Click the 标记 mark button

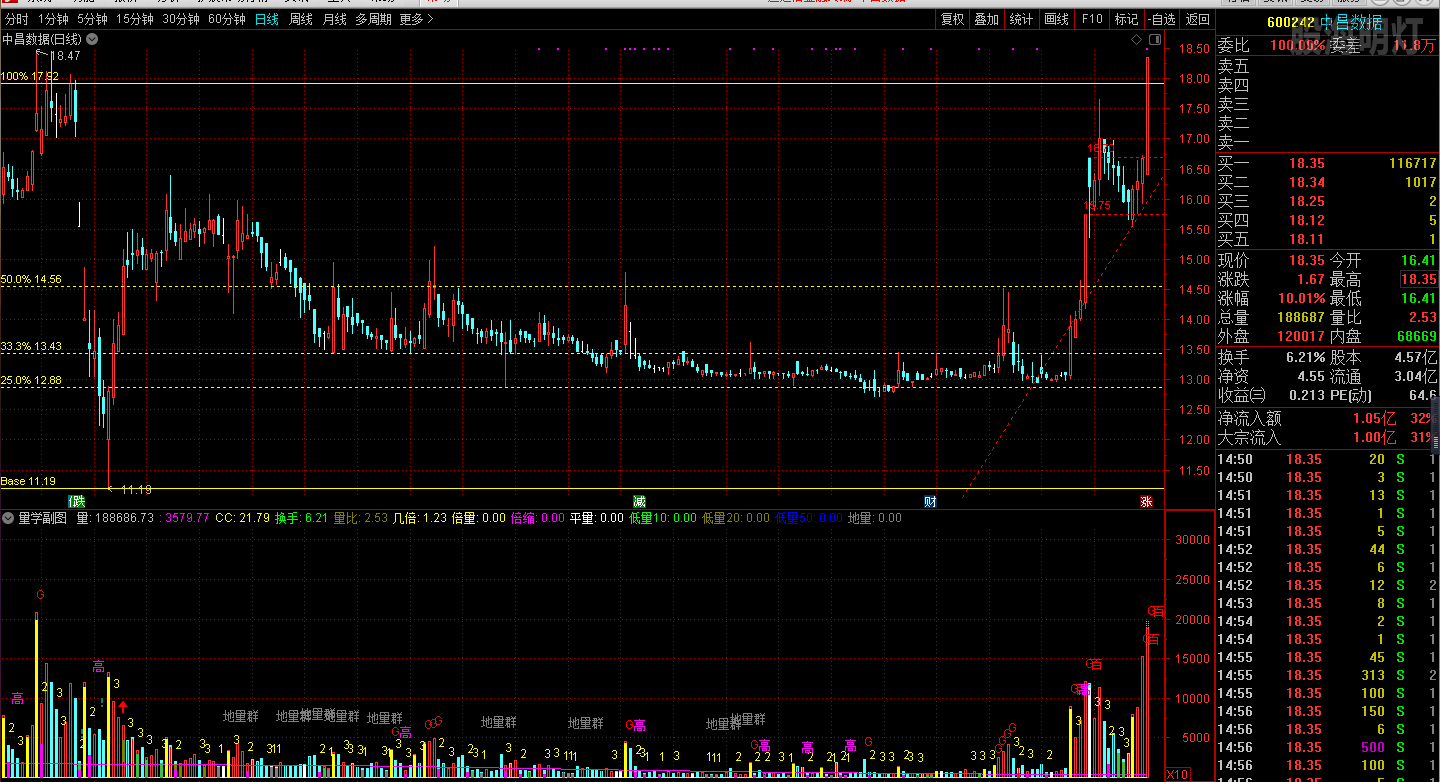pos(1127,19)
